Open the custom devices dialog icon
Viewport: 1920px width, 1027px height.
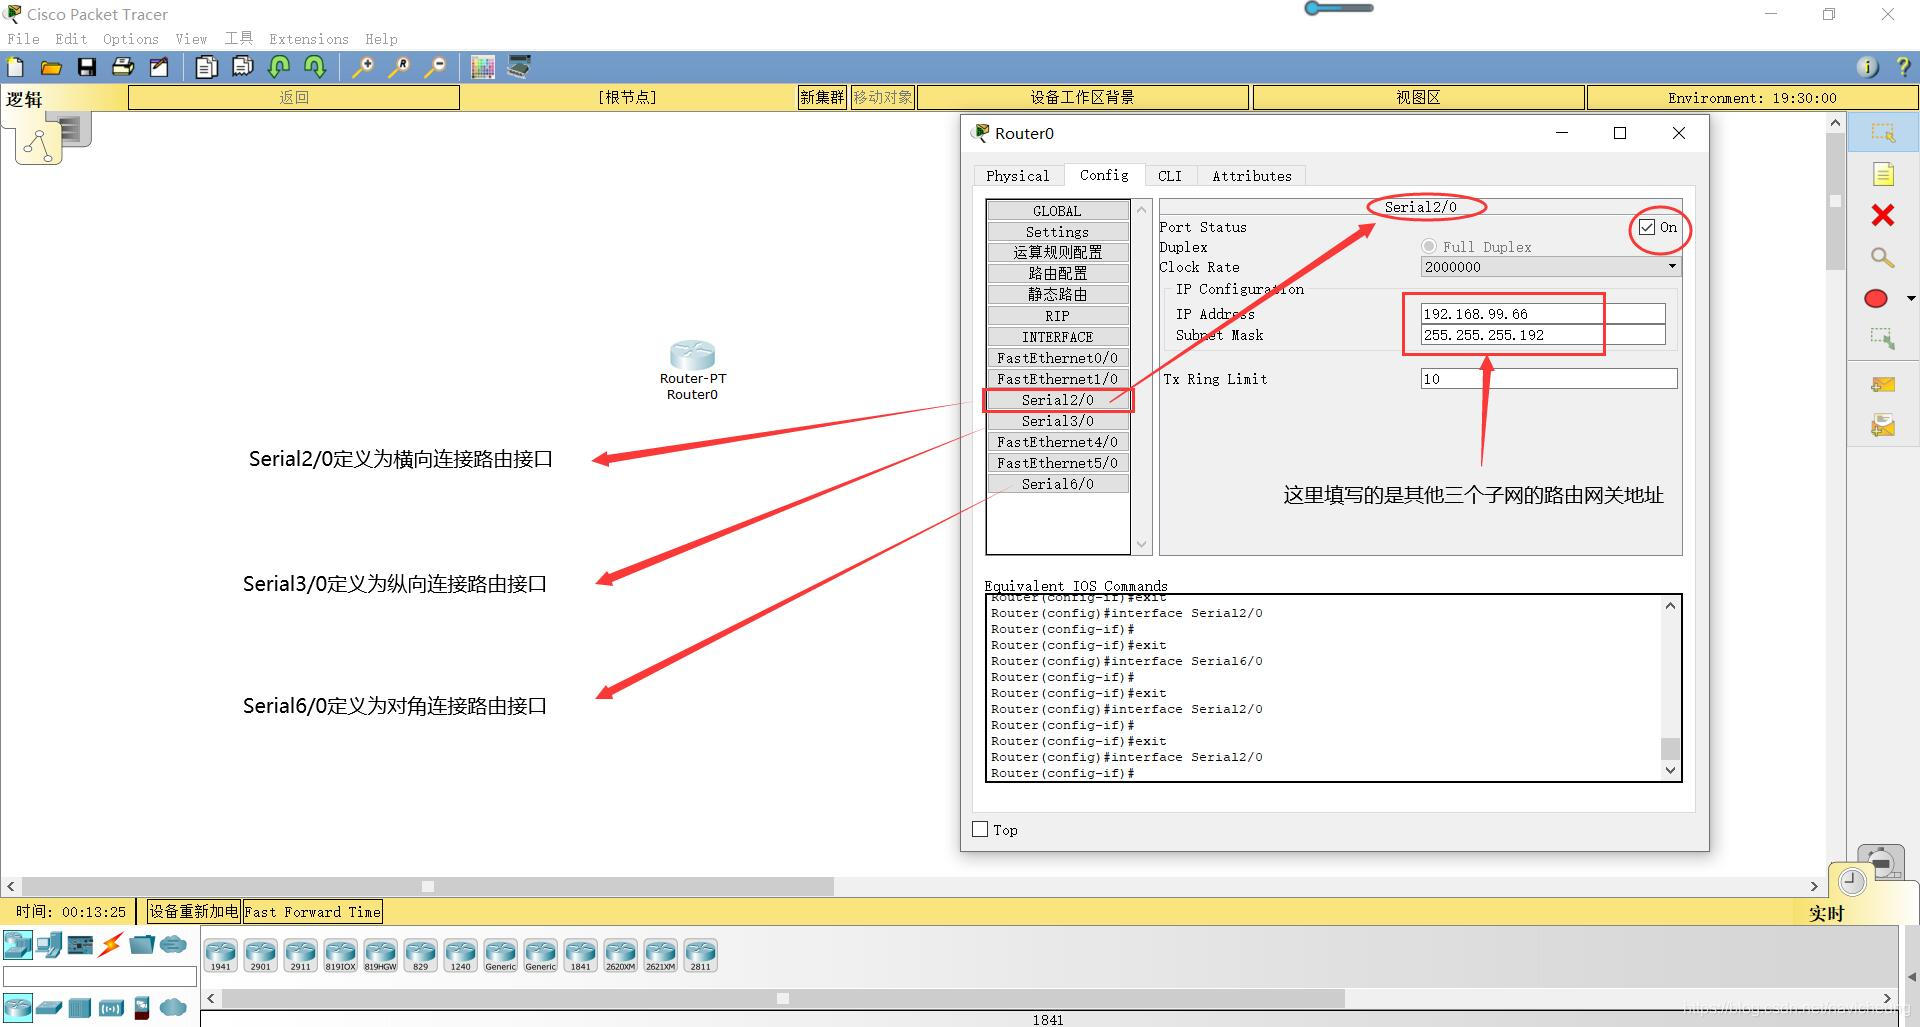coord(519,67)
